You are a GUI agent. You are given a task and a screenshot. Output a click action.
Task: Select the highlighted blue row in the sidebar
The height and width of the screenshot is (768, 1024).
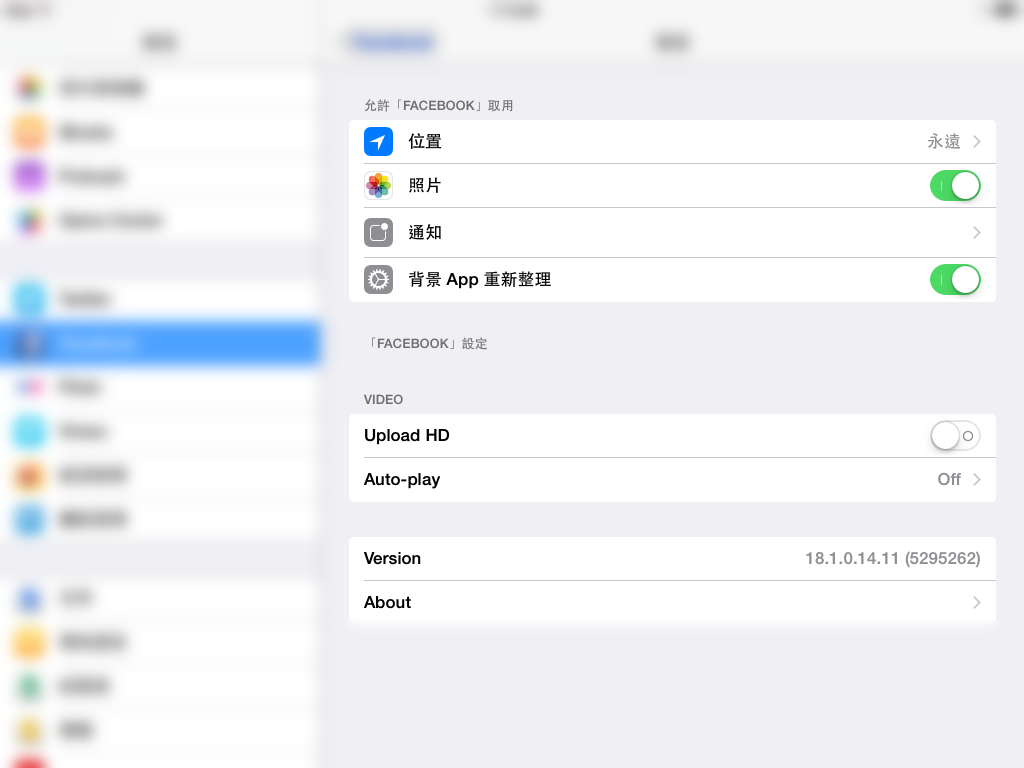coord(160,343)
